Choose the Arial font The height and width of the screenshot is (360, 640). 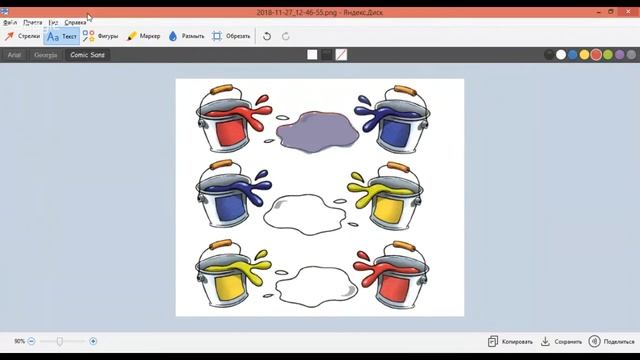(14, 55)
